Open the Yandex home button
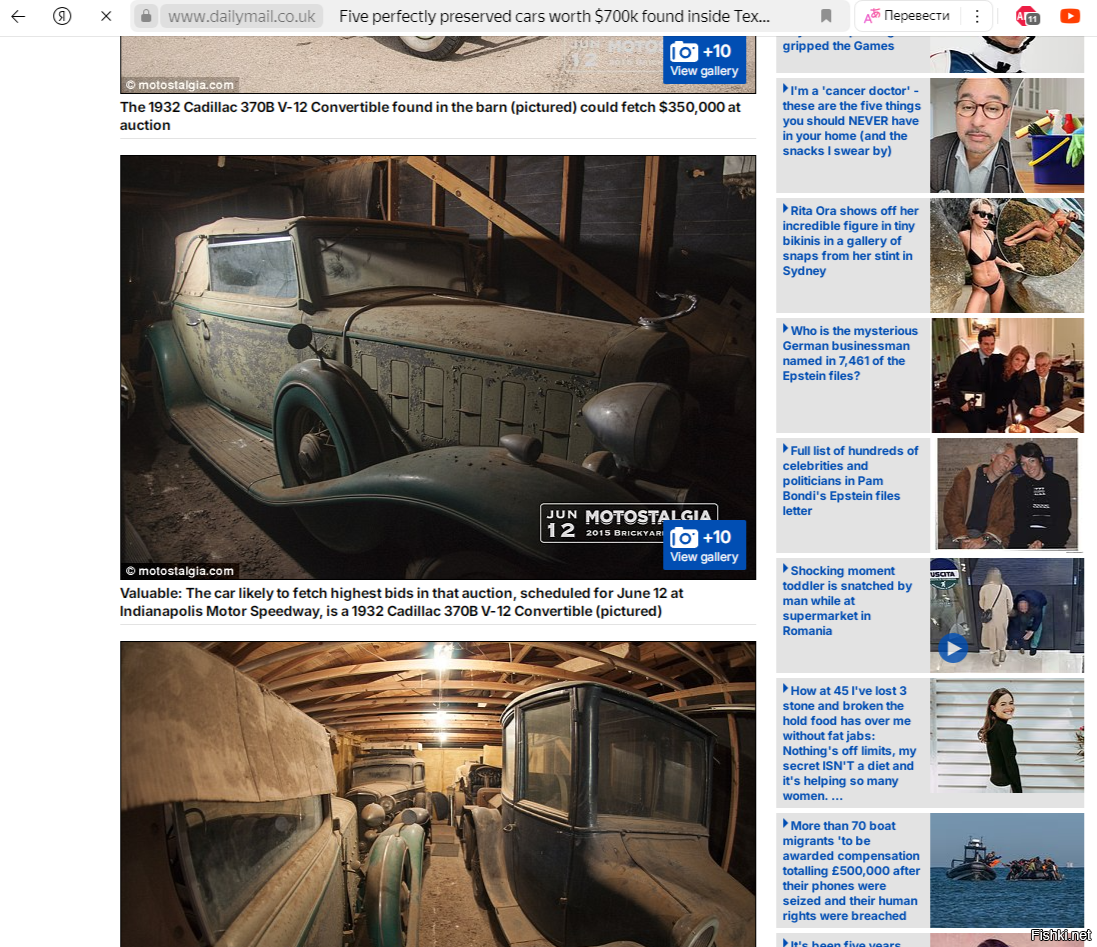Screen dimensions: 1097x947 pos(62,16)
